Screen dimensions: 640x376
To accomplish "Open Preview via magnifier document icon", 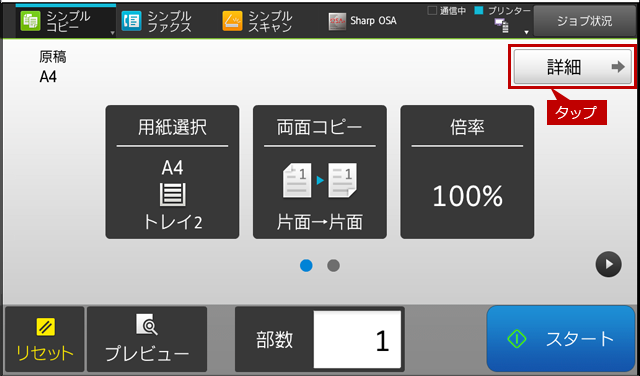I will click(147, 325).
